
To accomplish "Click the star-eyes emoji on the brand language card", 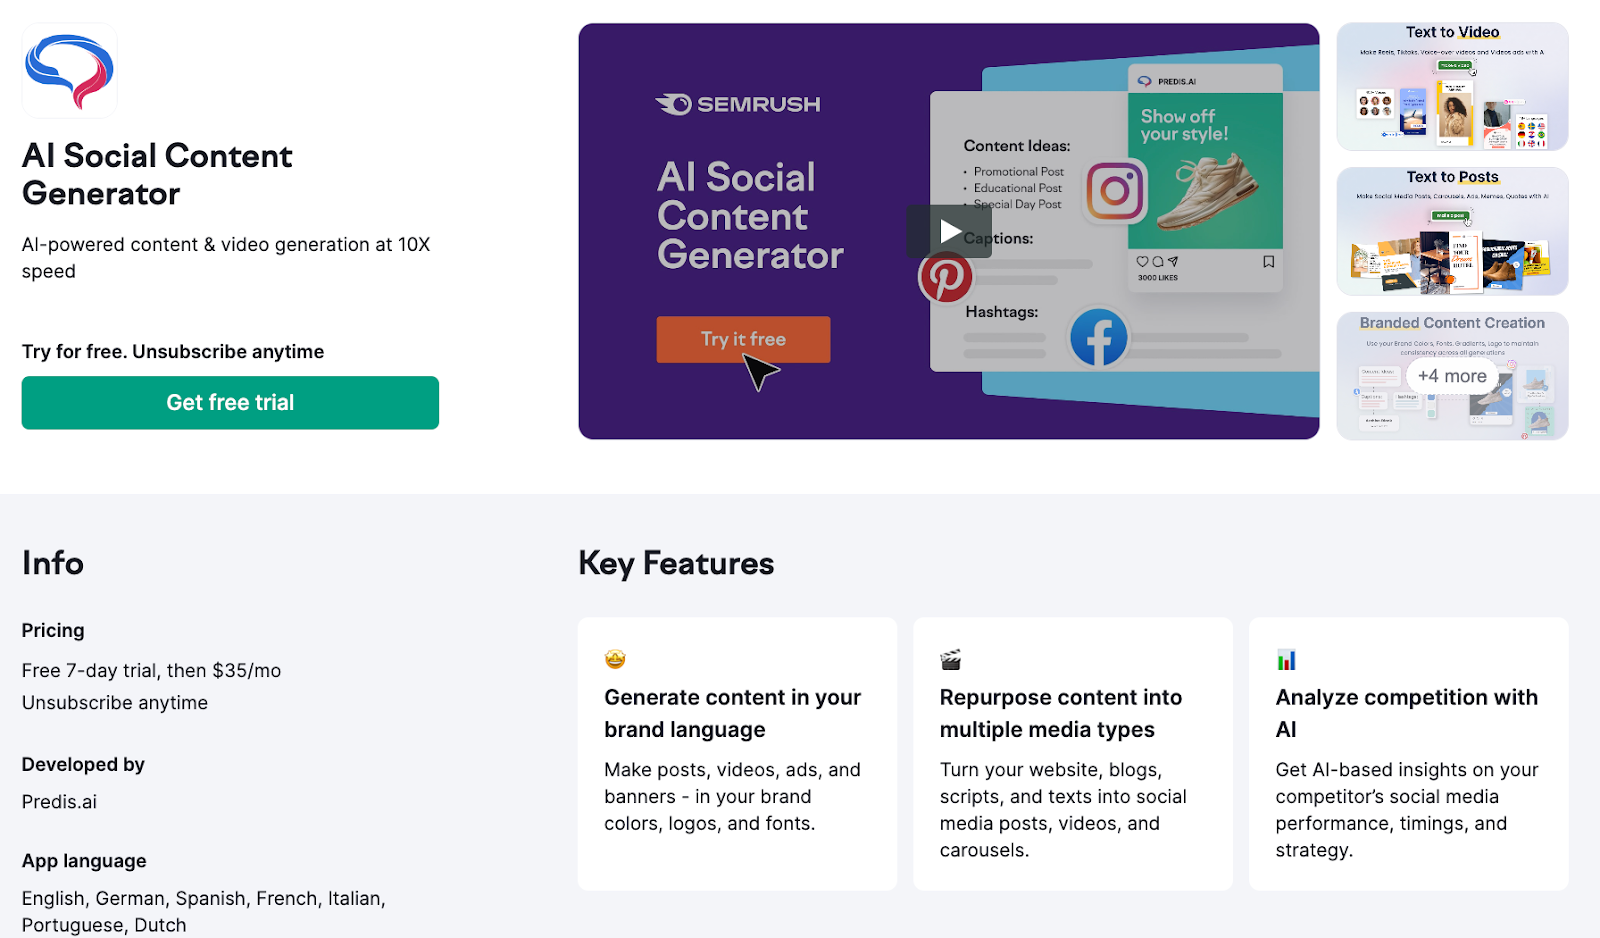I will coord(615,659).
